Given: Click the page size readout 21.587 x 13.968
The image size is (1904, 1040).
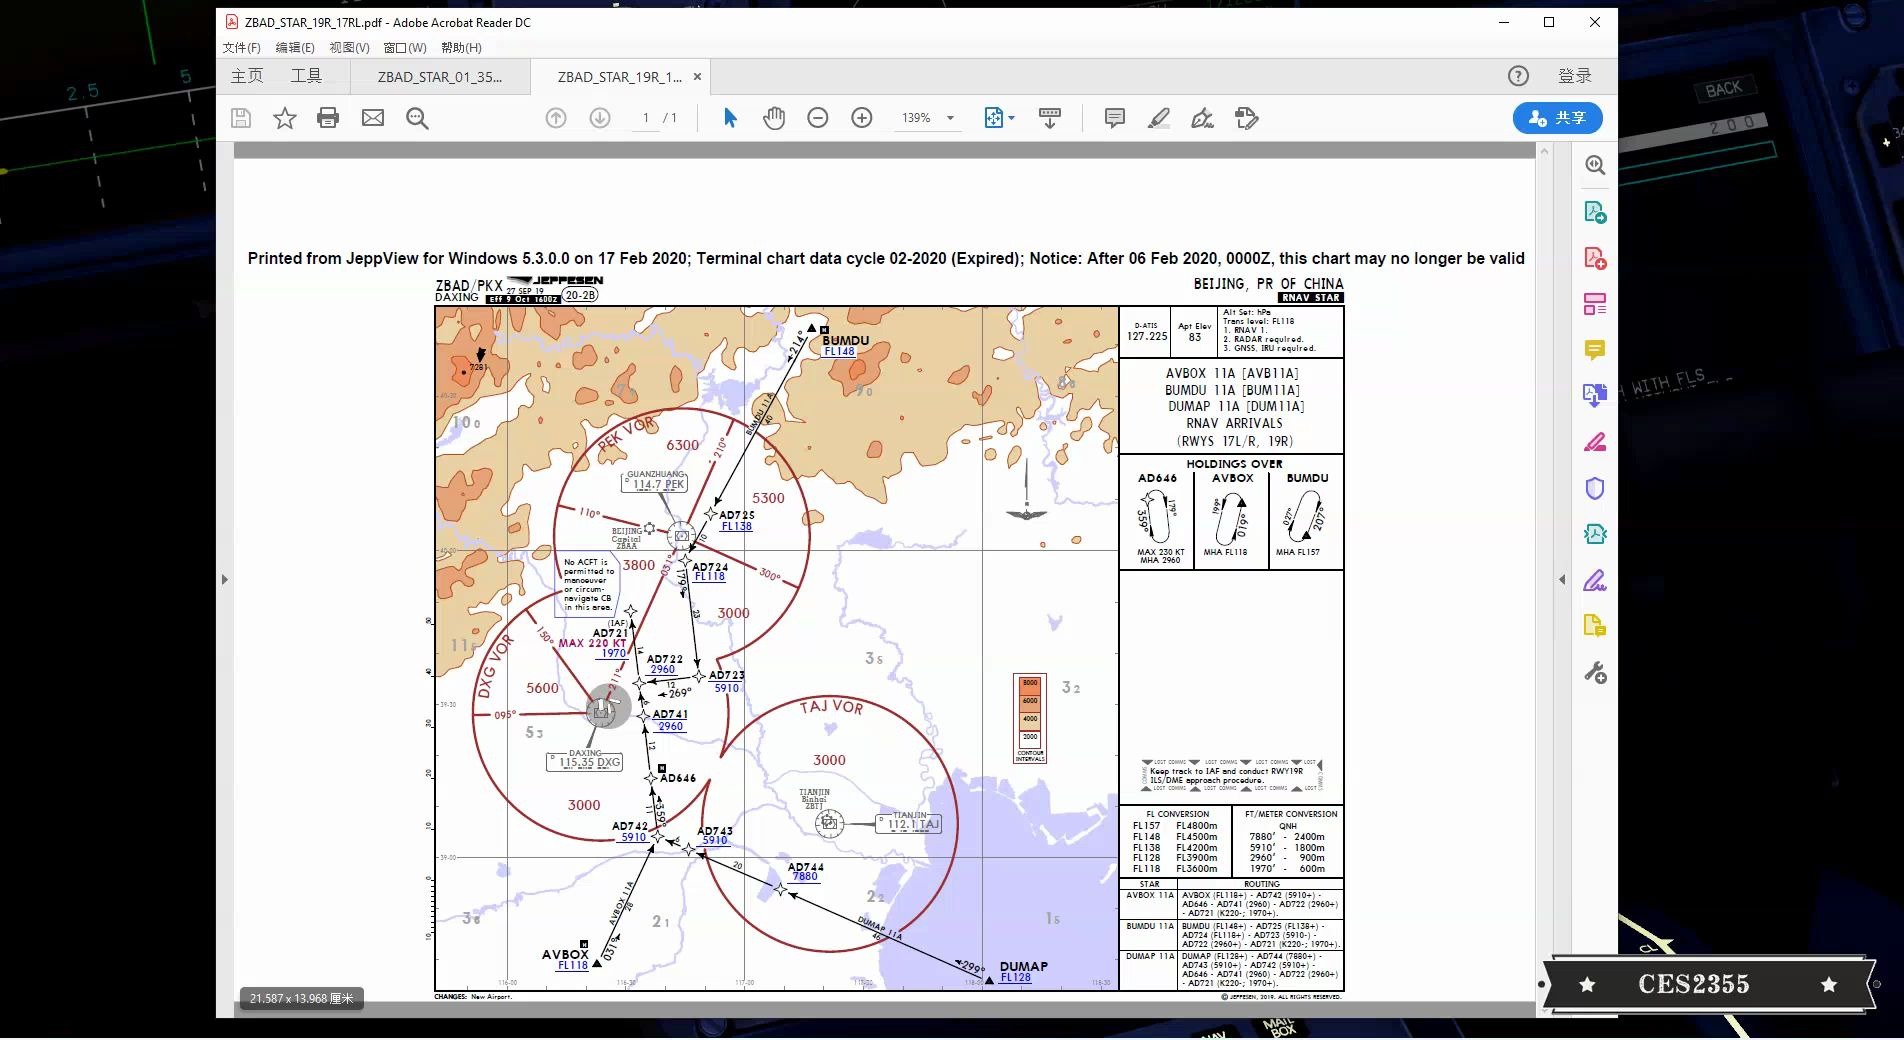Looking at the screenshot, I should tap(301, 998).
